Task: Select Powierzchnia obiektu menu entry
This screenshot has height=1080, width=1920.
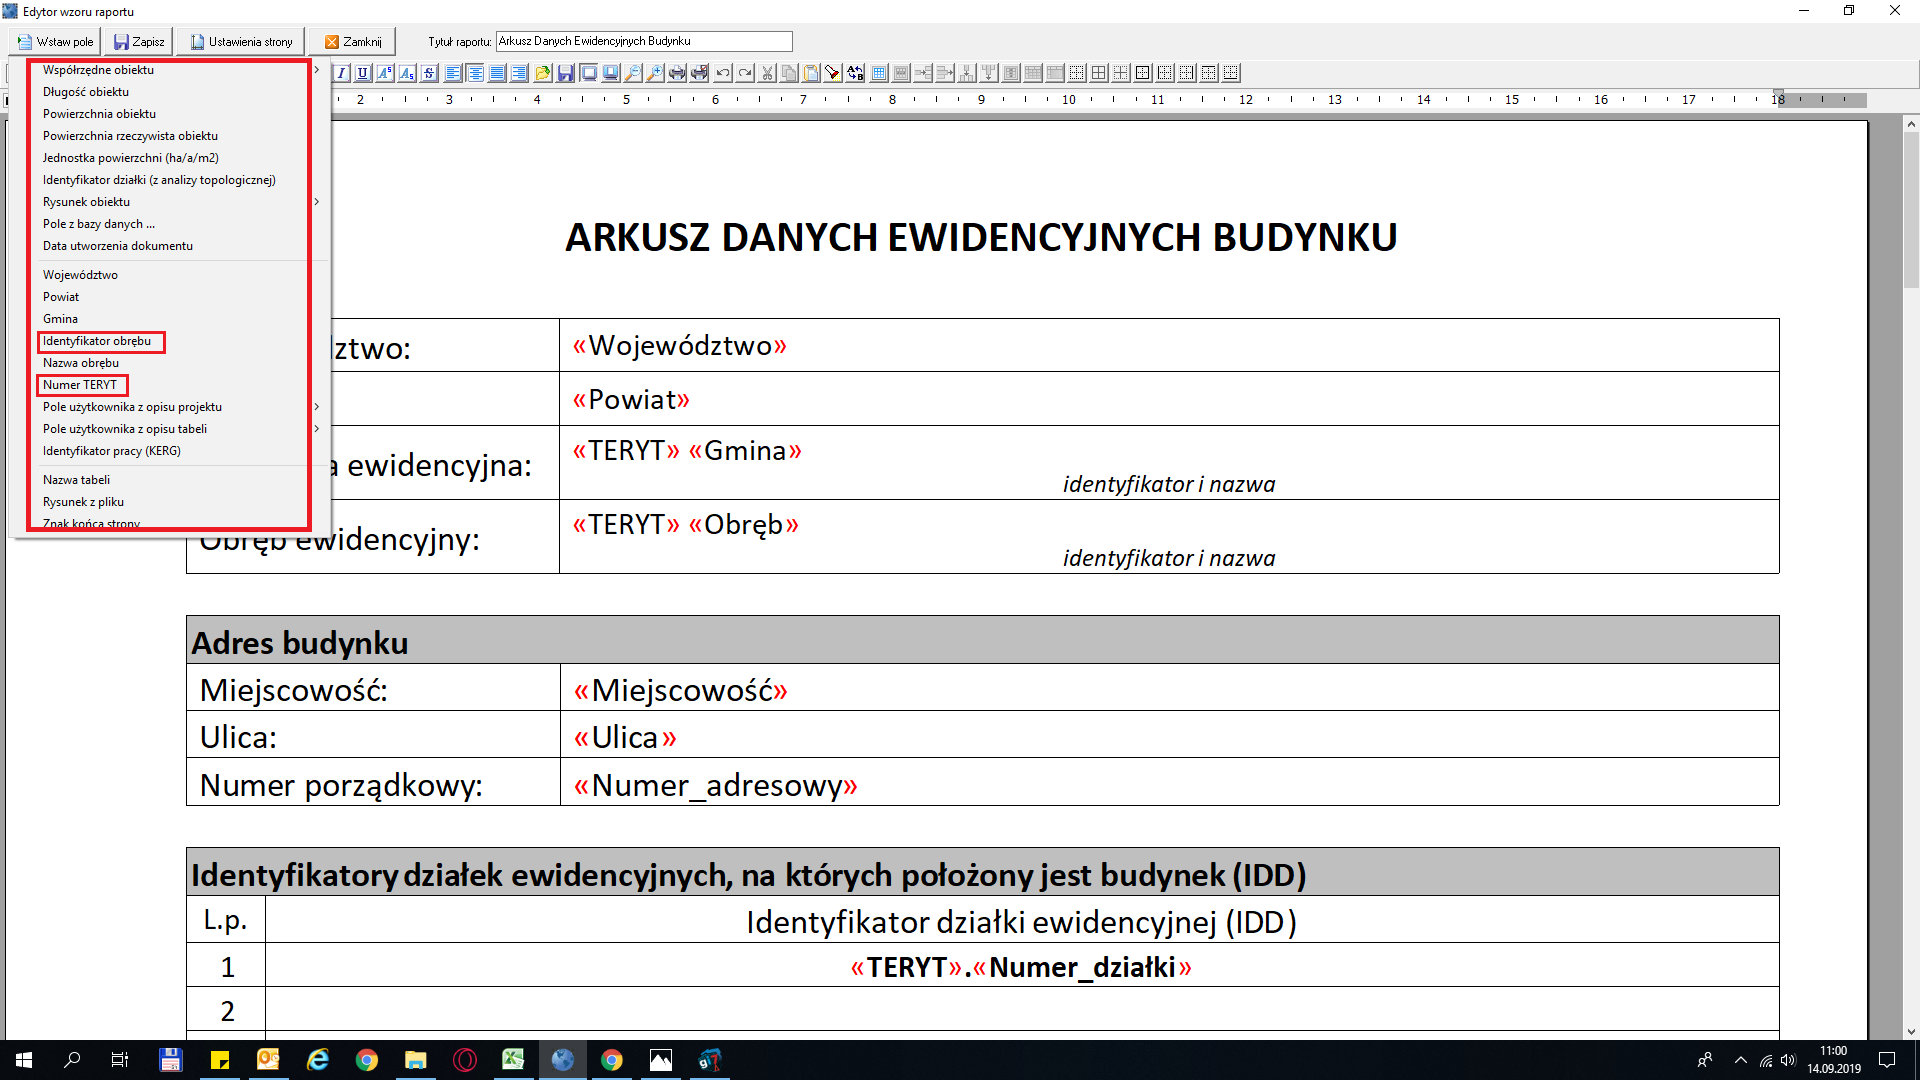Action: [x=99, y=114]
